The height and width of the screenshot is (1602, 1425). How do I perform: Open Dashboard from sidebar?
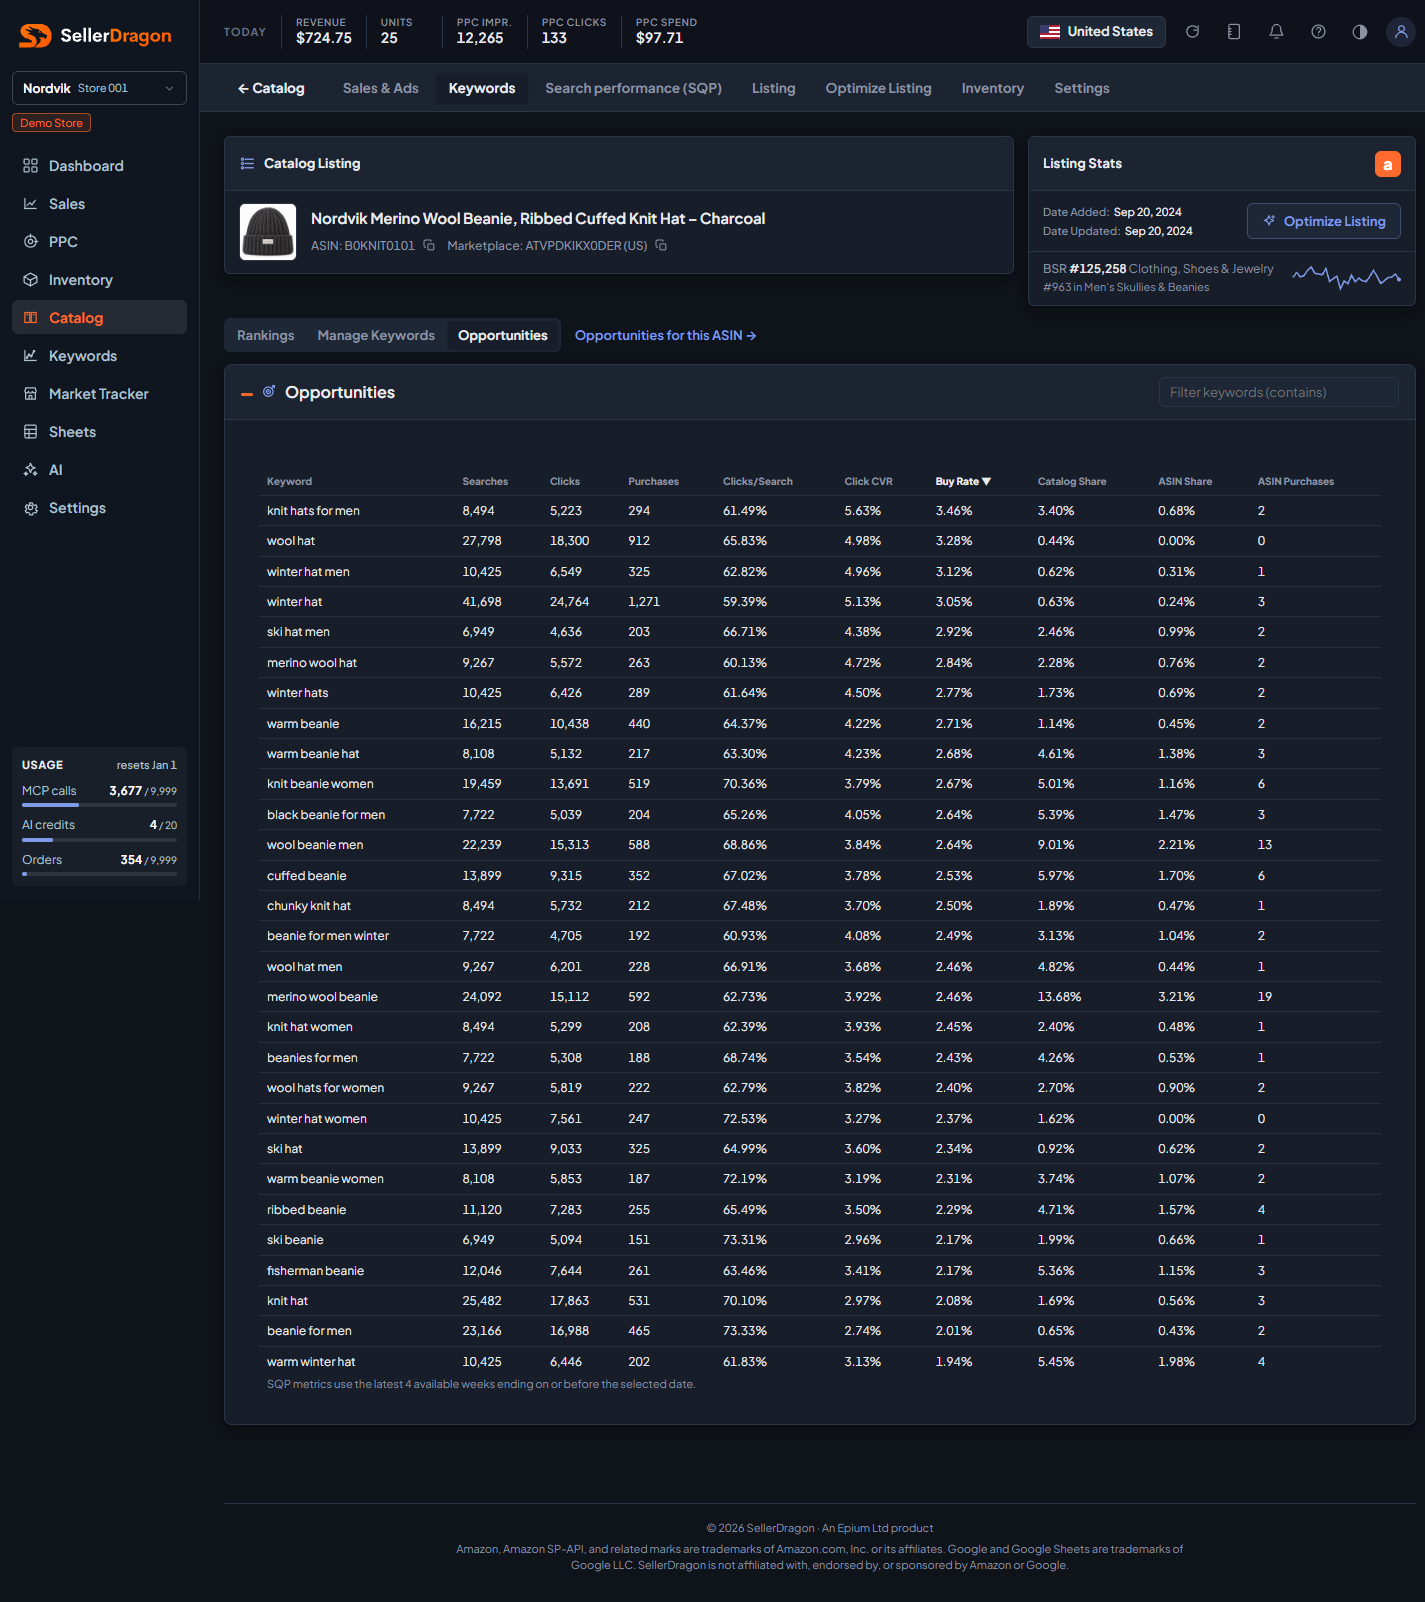(x=99, y=166)
